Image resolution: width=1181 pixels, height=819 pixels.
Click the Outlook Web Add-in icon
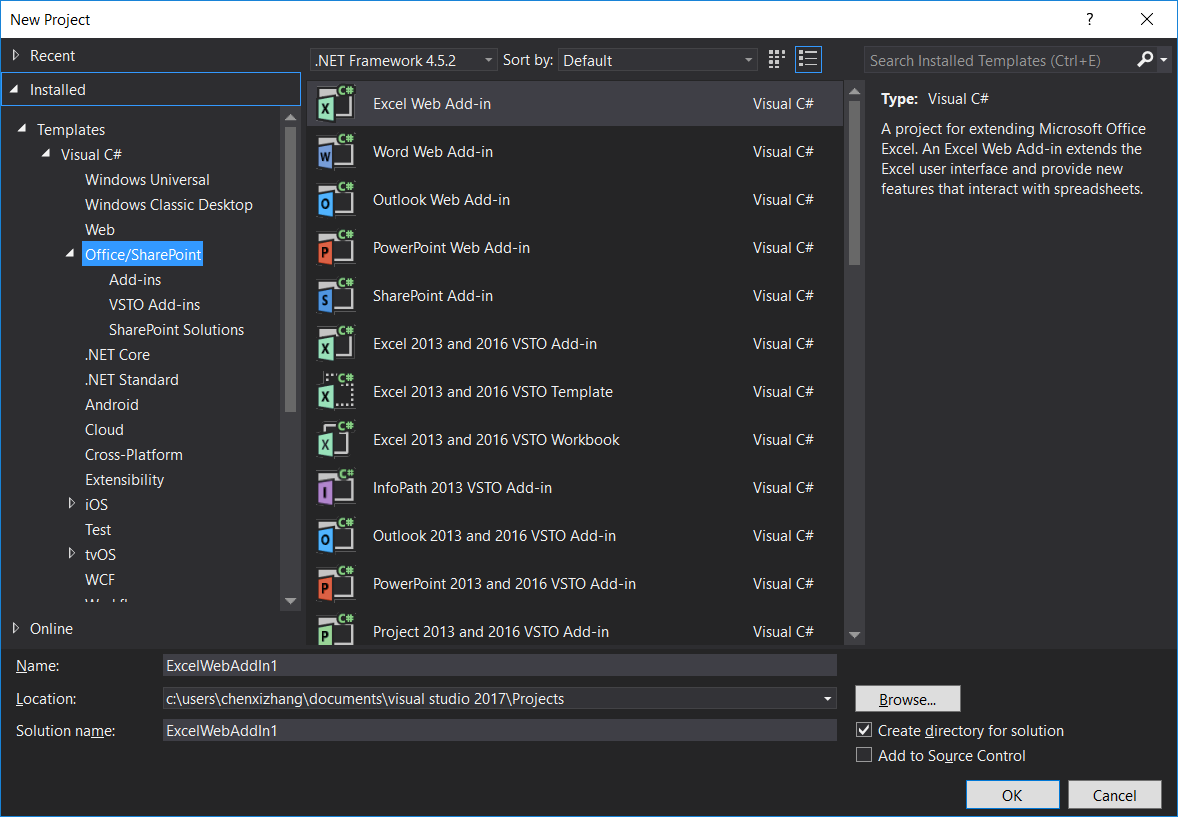(x=335, y=200)
